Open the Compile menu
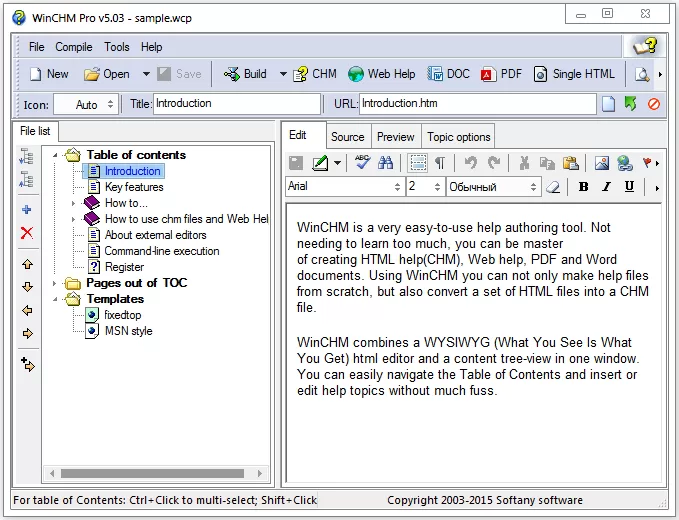The width and height of the screenshot is (679, 520). 74,47
